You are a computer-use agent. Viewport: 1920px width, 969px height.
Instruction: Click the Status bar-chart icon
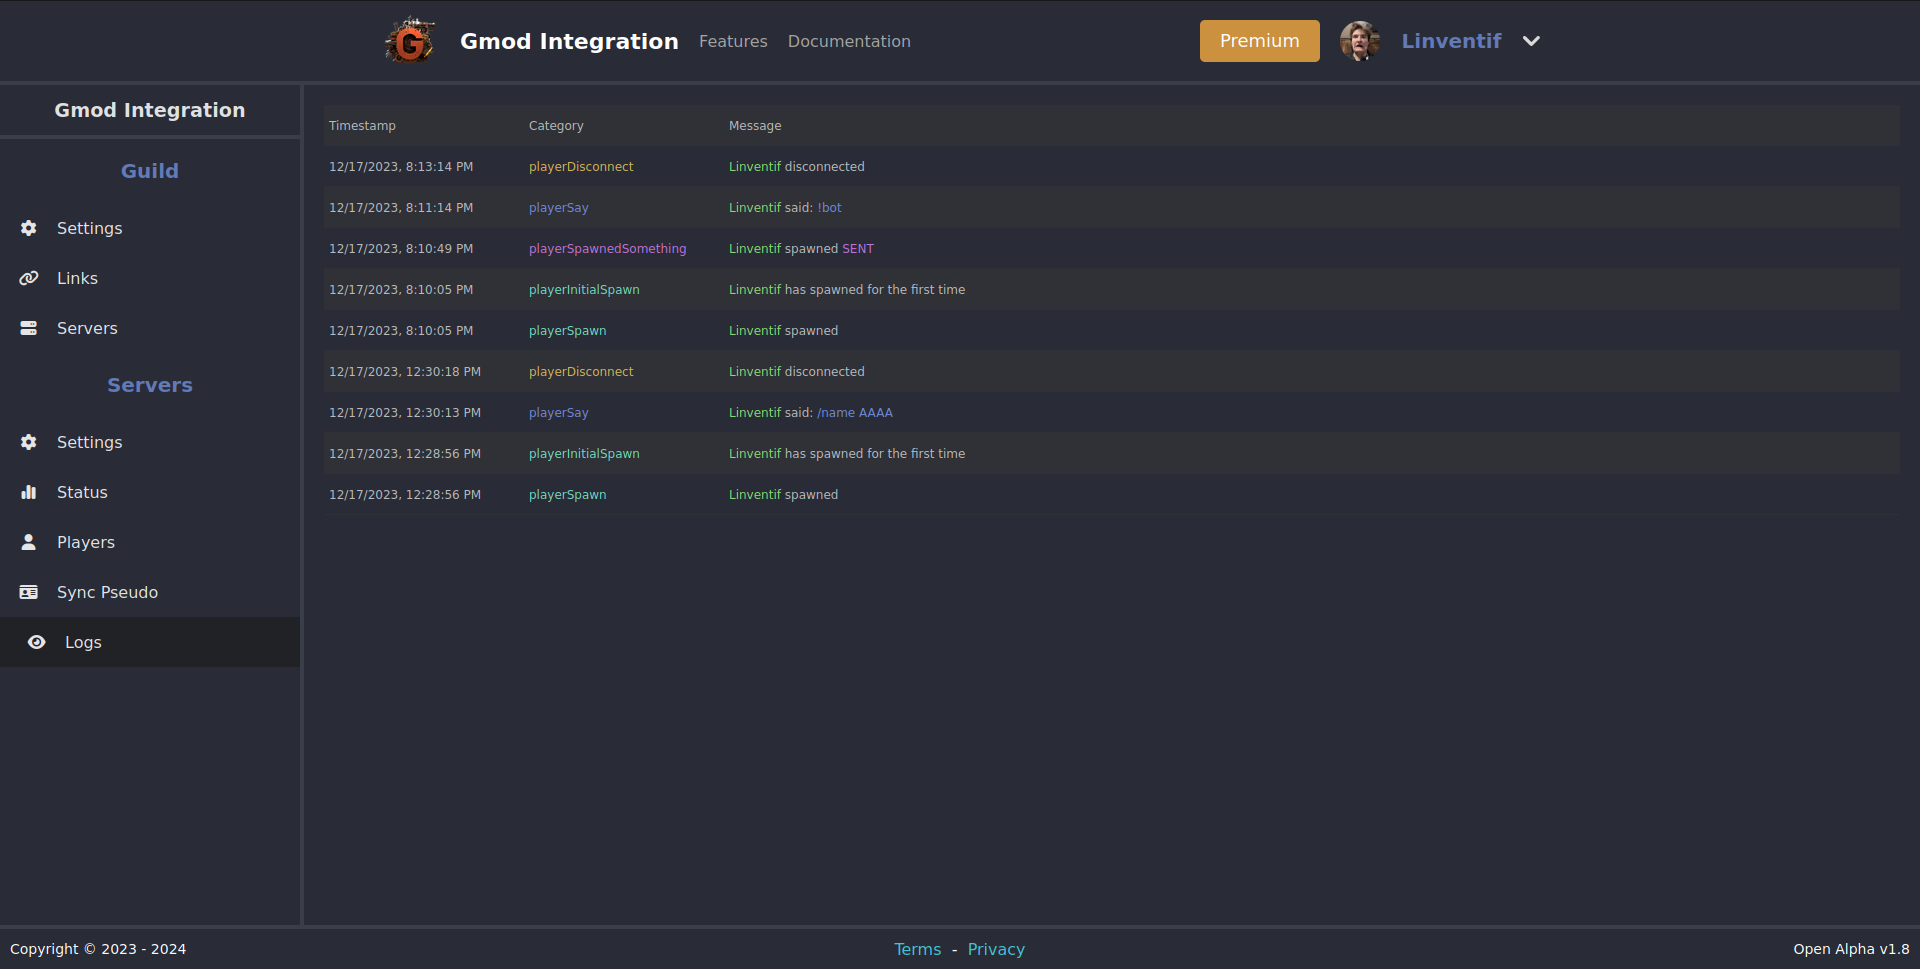[29, 492]
